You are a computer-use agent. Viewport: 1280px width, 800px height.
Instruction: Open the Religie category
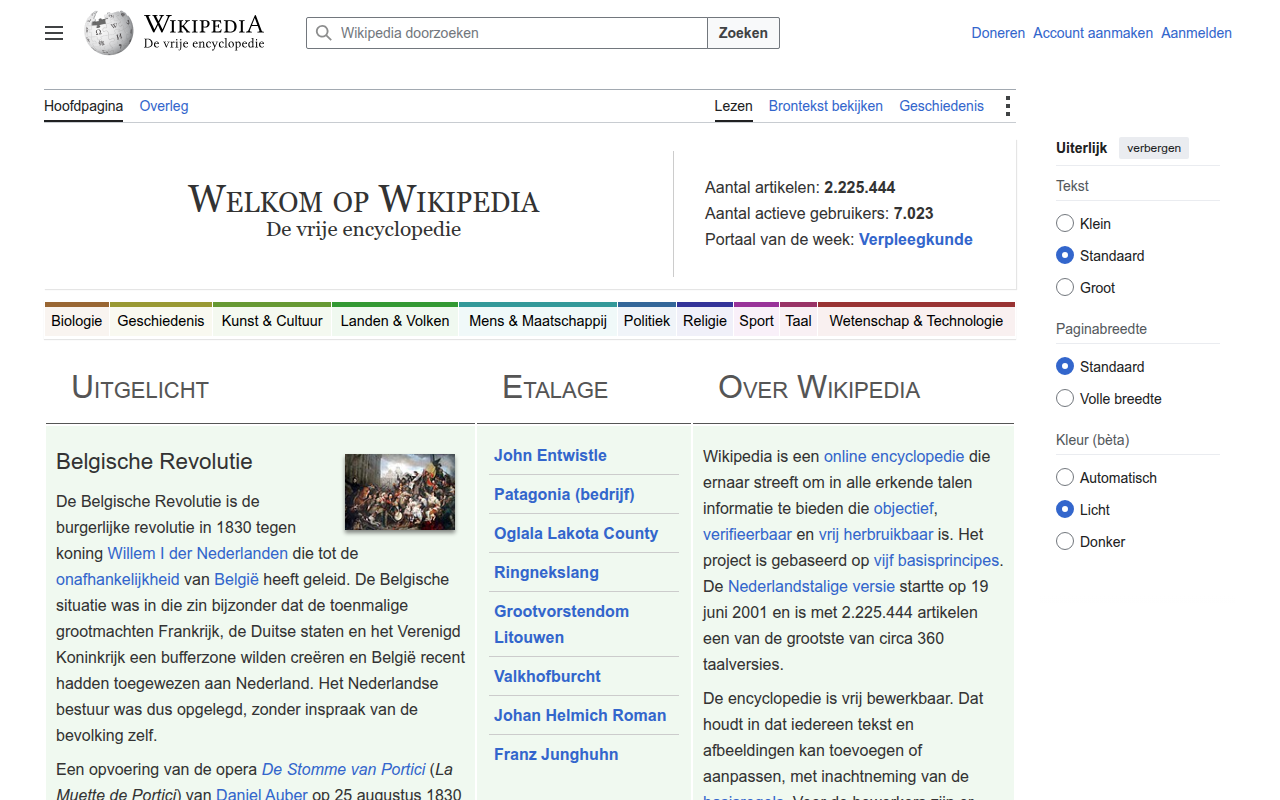[x=705, y=321]
